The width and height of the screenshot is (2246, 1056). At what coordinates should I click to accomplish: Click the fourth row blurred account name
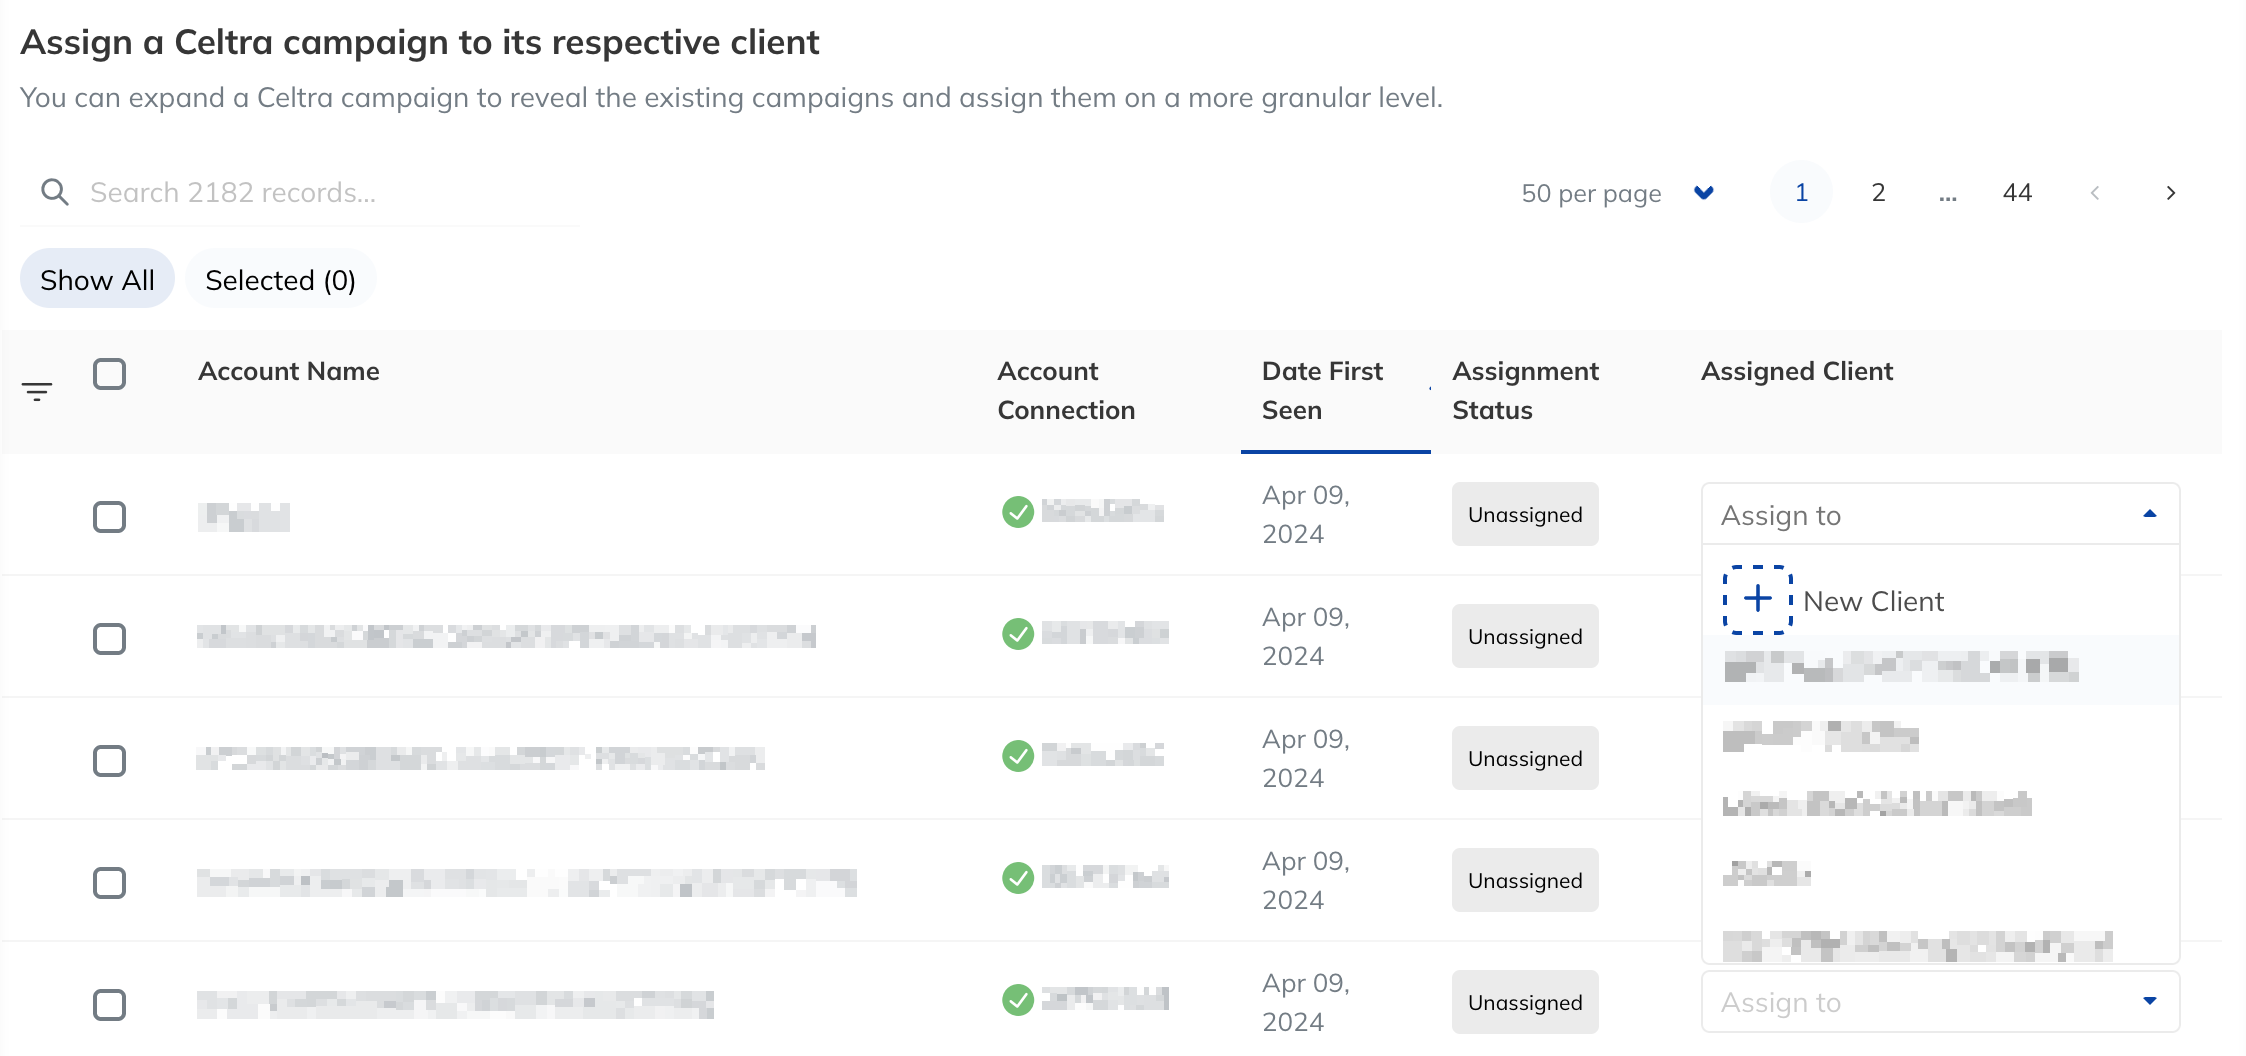527,882
